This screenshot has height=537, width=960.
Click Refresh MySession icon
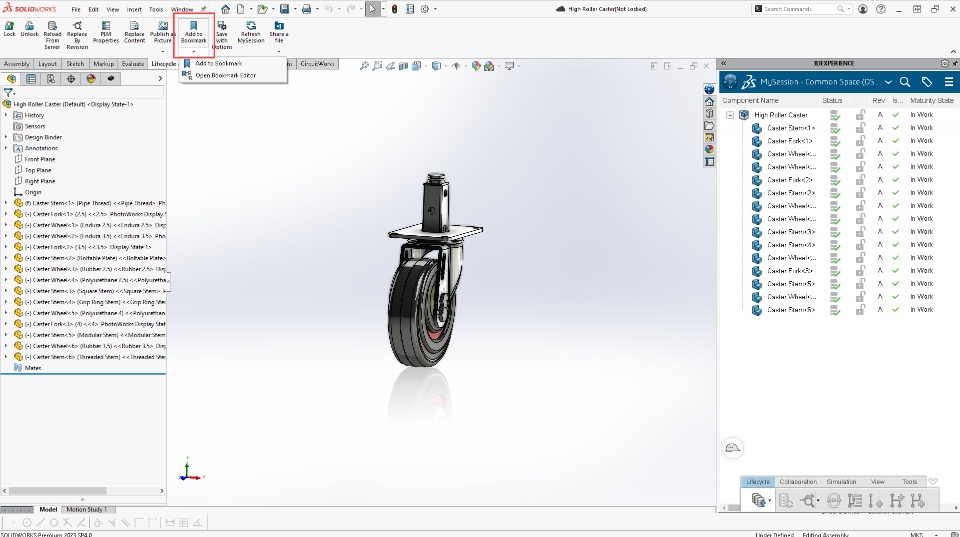point(250,24)
